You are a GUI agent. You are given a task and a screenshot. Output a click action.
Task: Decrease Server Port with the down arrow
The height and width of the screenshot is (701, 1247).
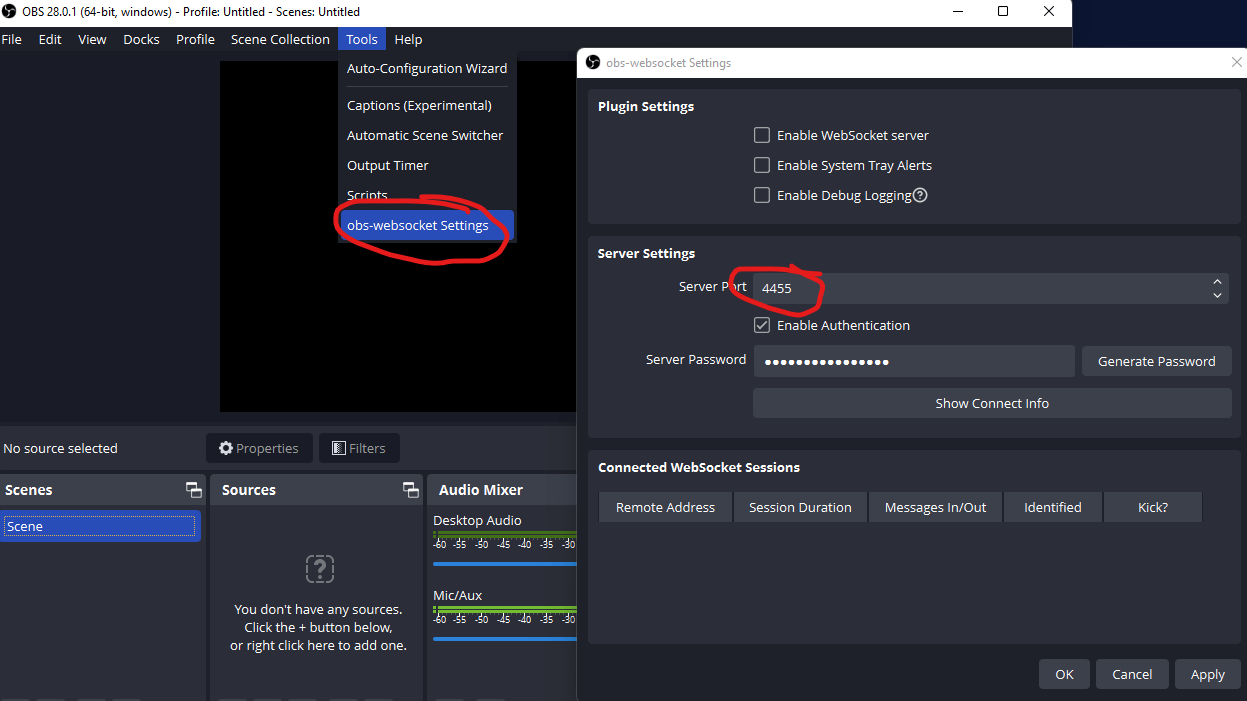coord(1217,295)
